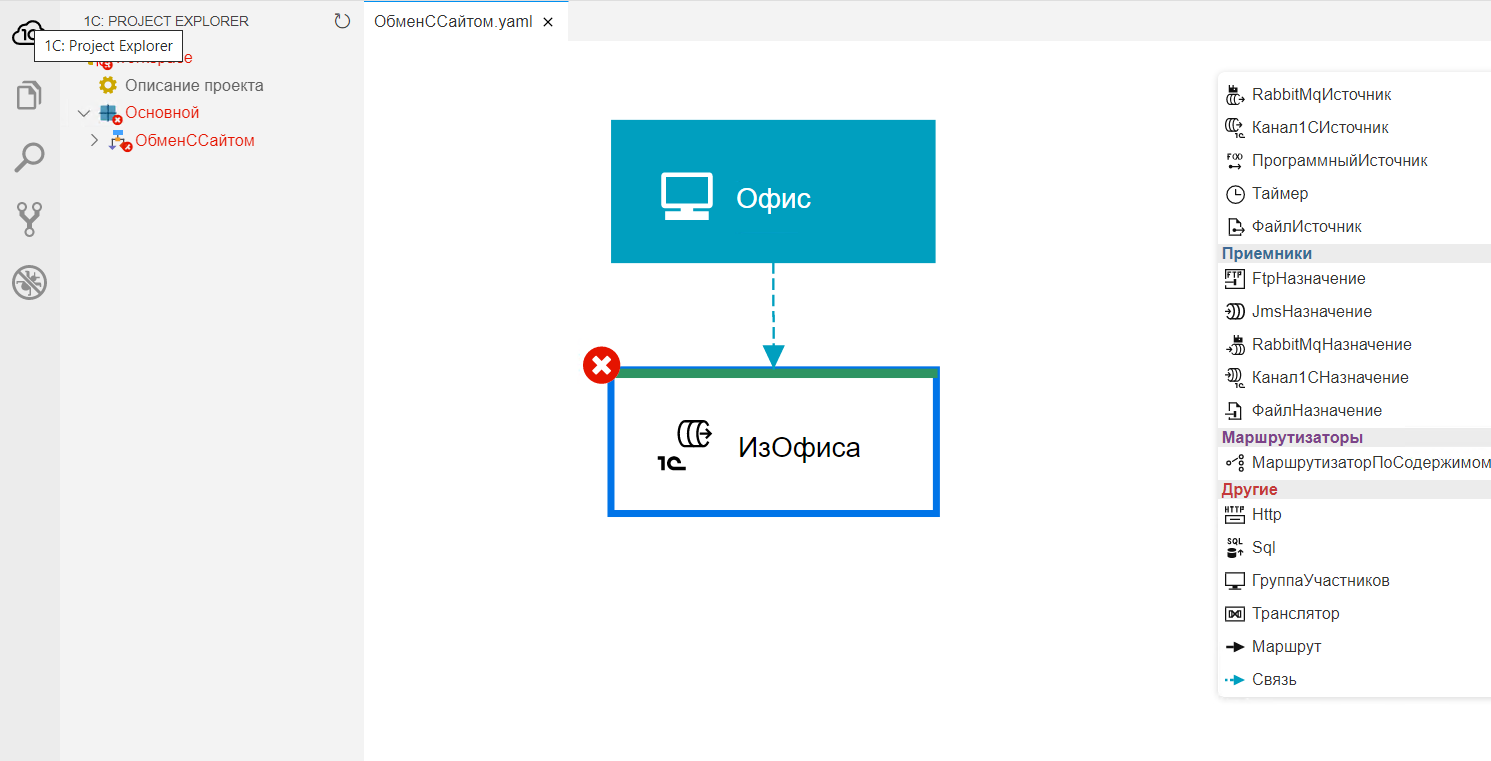This screenshot has width=1491, height=761.
Task: Select the dashed link between Офис and ИзОфиса
Action: [x=773, y=313]
